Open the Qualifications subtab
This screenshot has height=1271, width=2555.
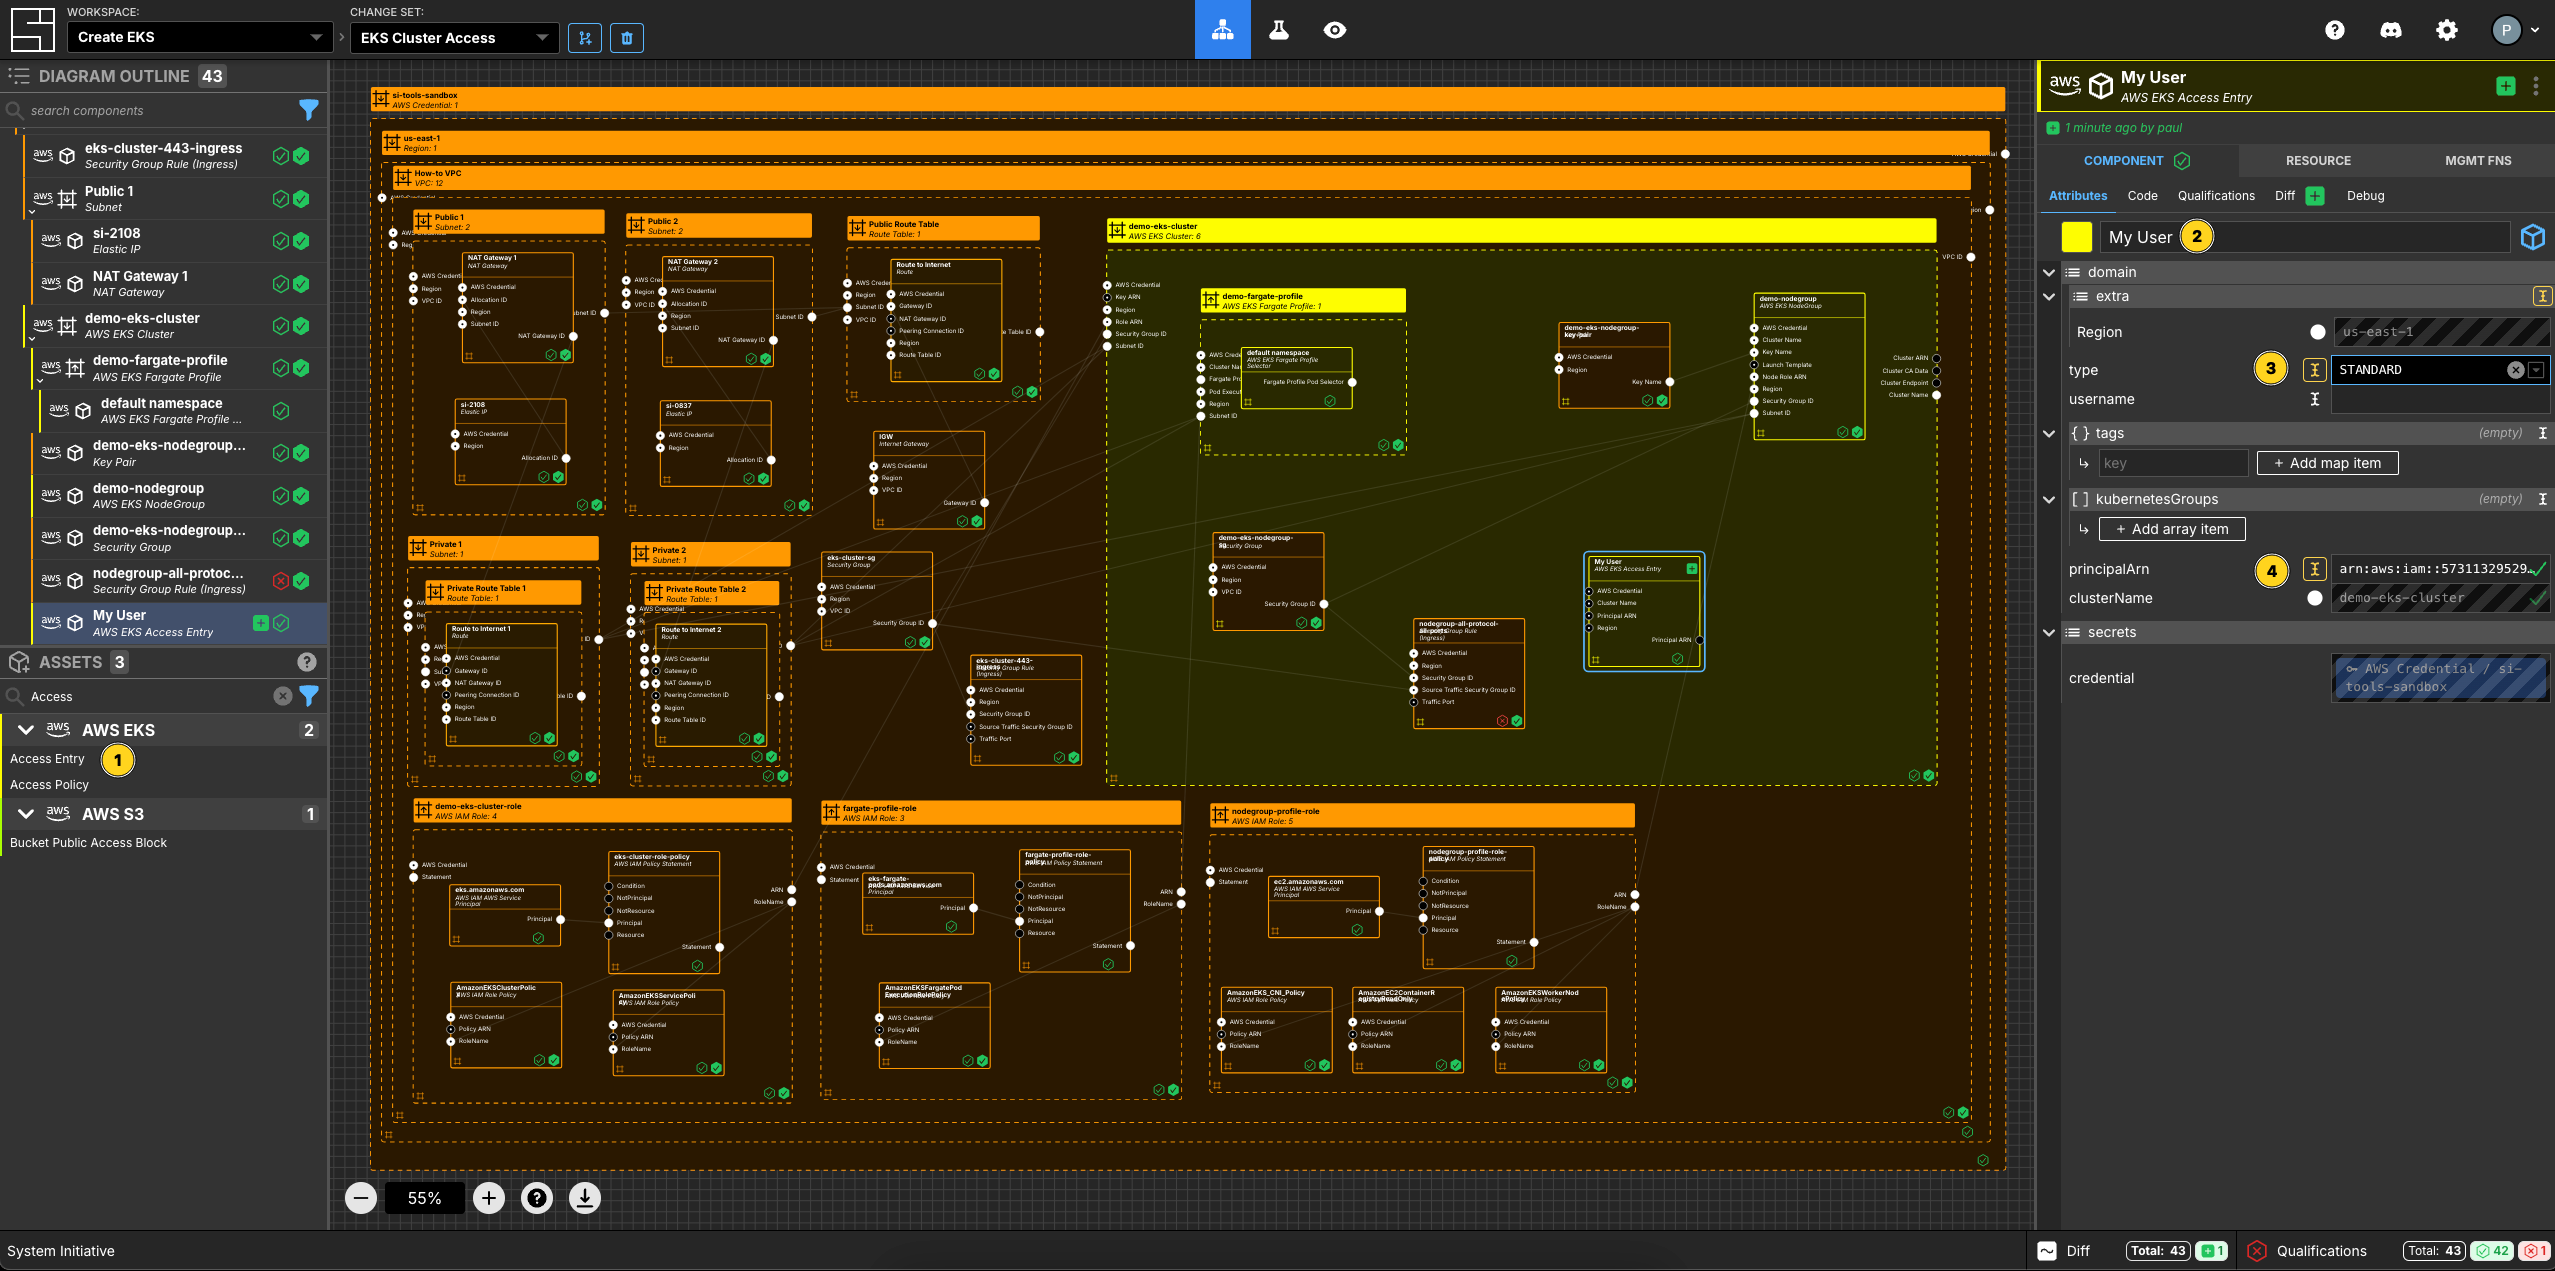tap(2216, 196)
